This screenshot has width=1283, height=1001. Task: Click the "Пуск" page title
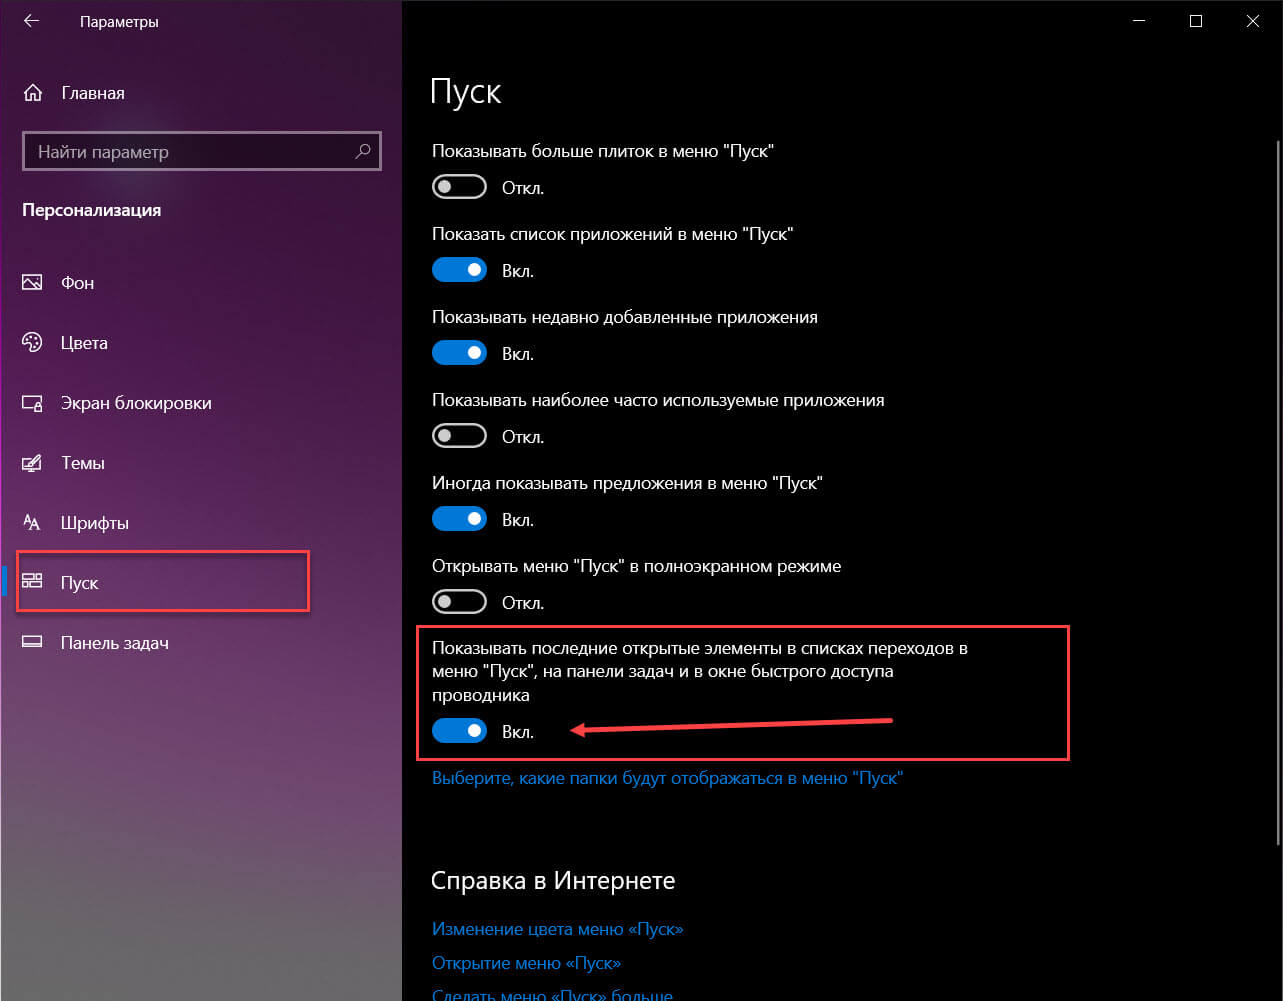click(466, 92)
